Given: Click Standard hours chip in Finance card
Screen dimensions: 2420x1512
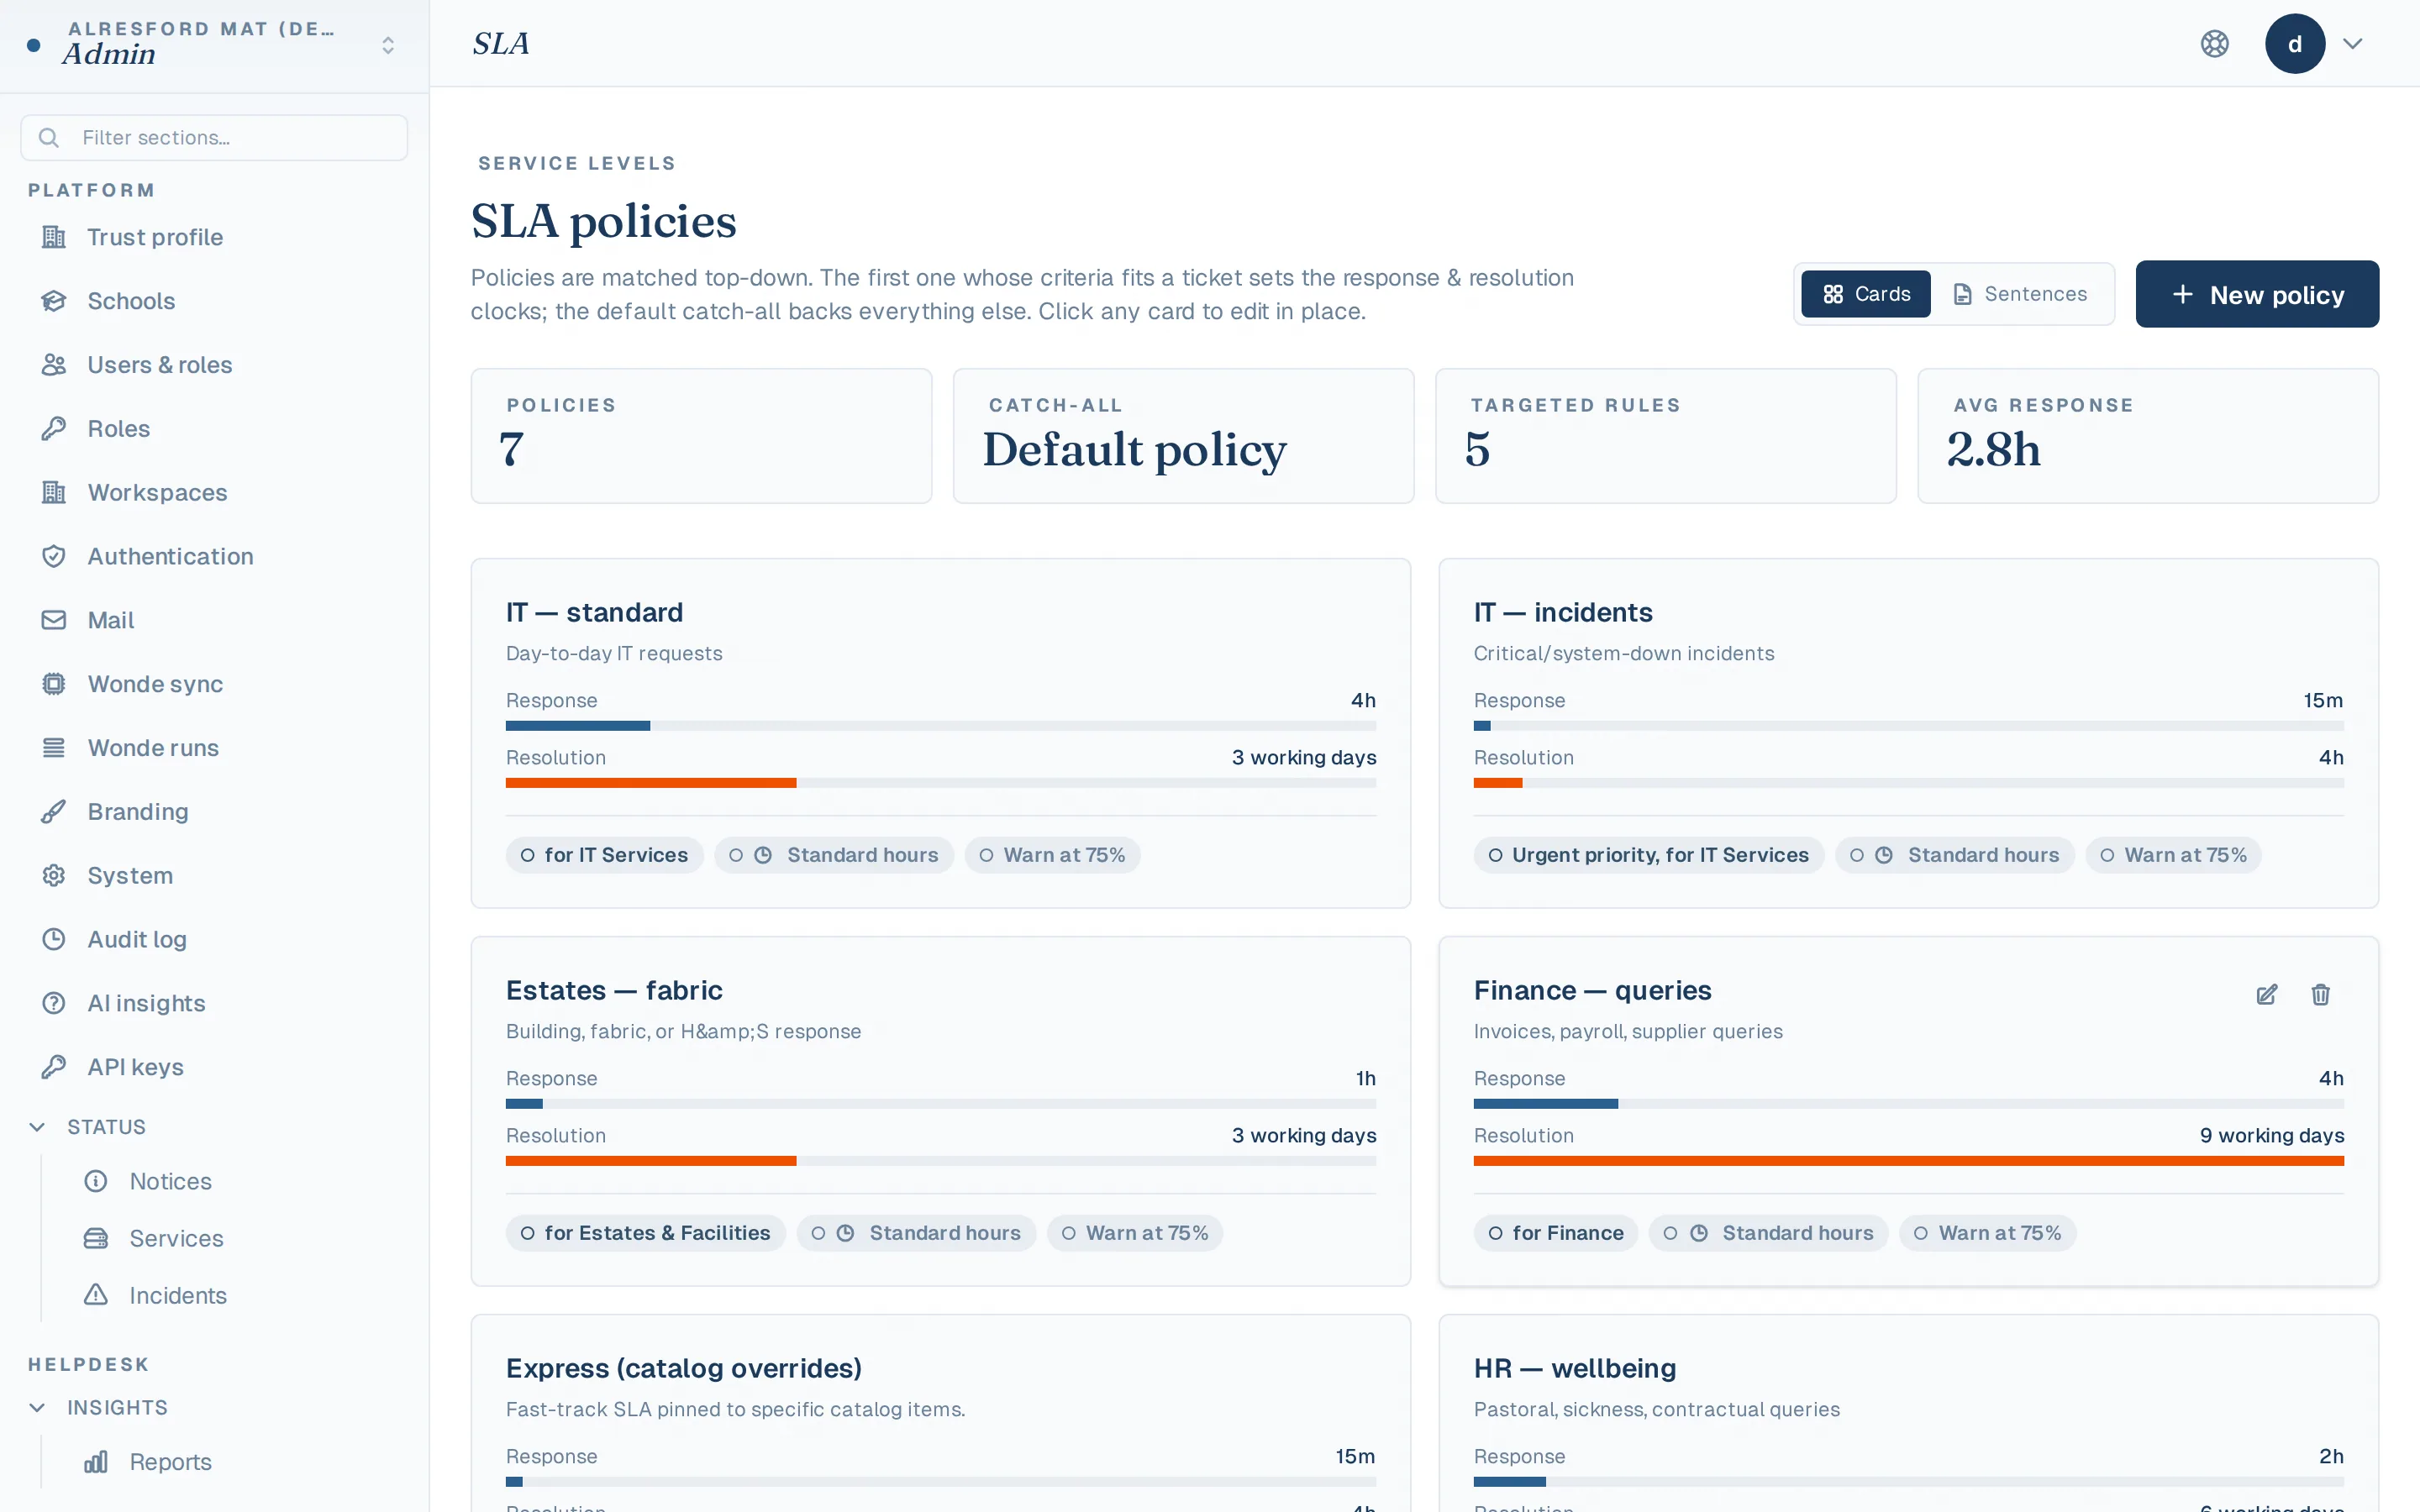Looking at the screenshot, I should tap(1769, 1233).
